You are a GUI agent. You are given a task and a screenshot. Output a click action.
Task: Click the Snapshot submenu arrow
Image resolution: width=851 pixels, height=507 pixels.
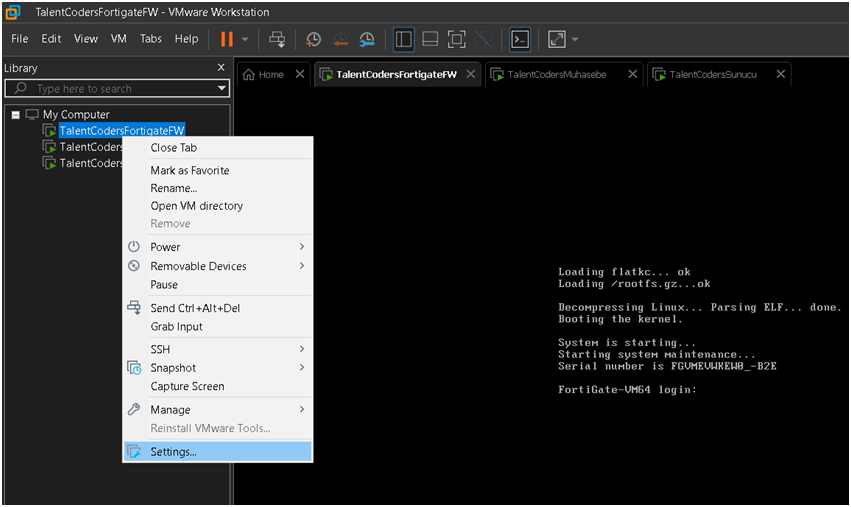coord(302,367)
